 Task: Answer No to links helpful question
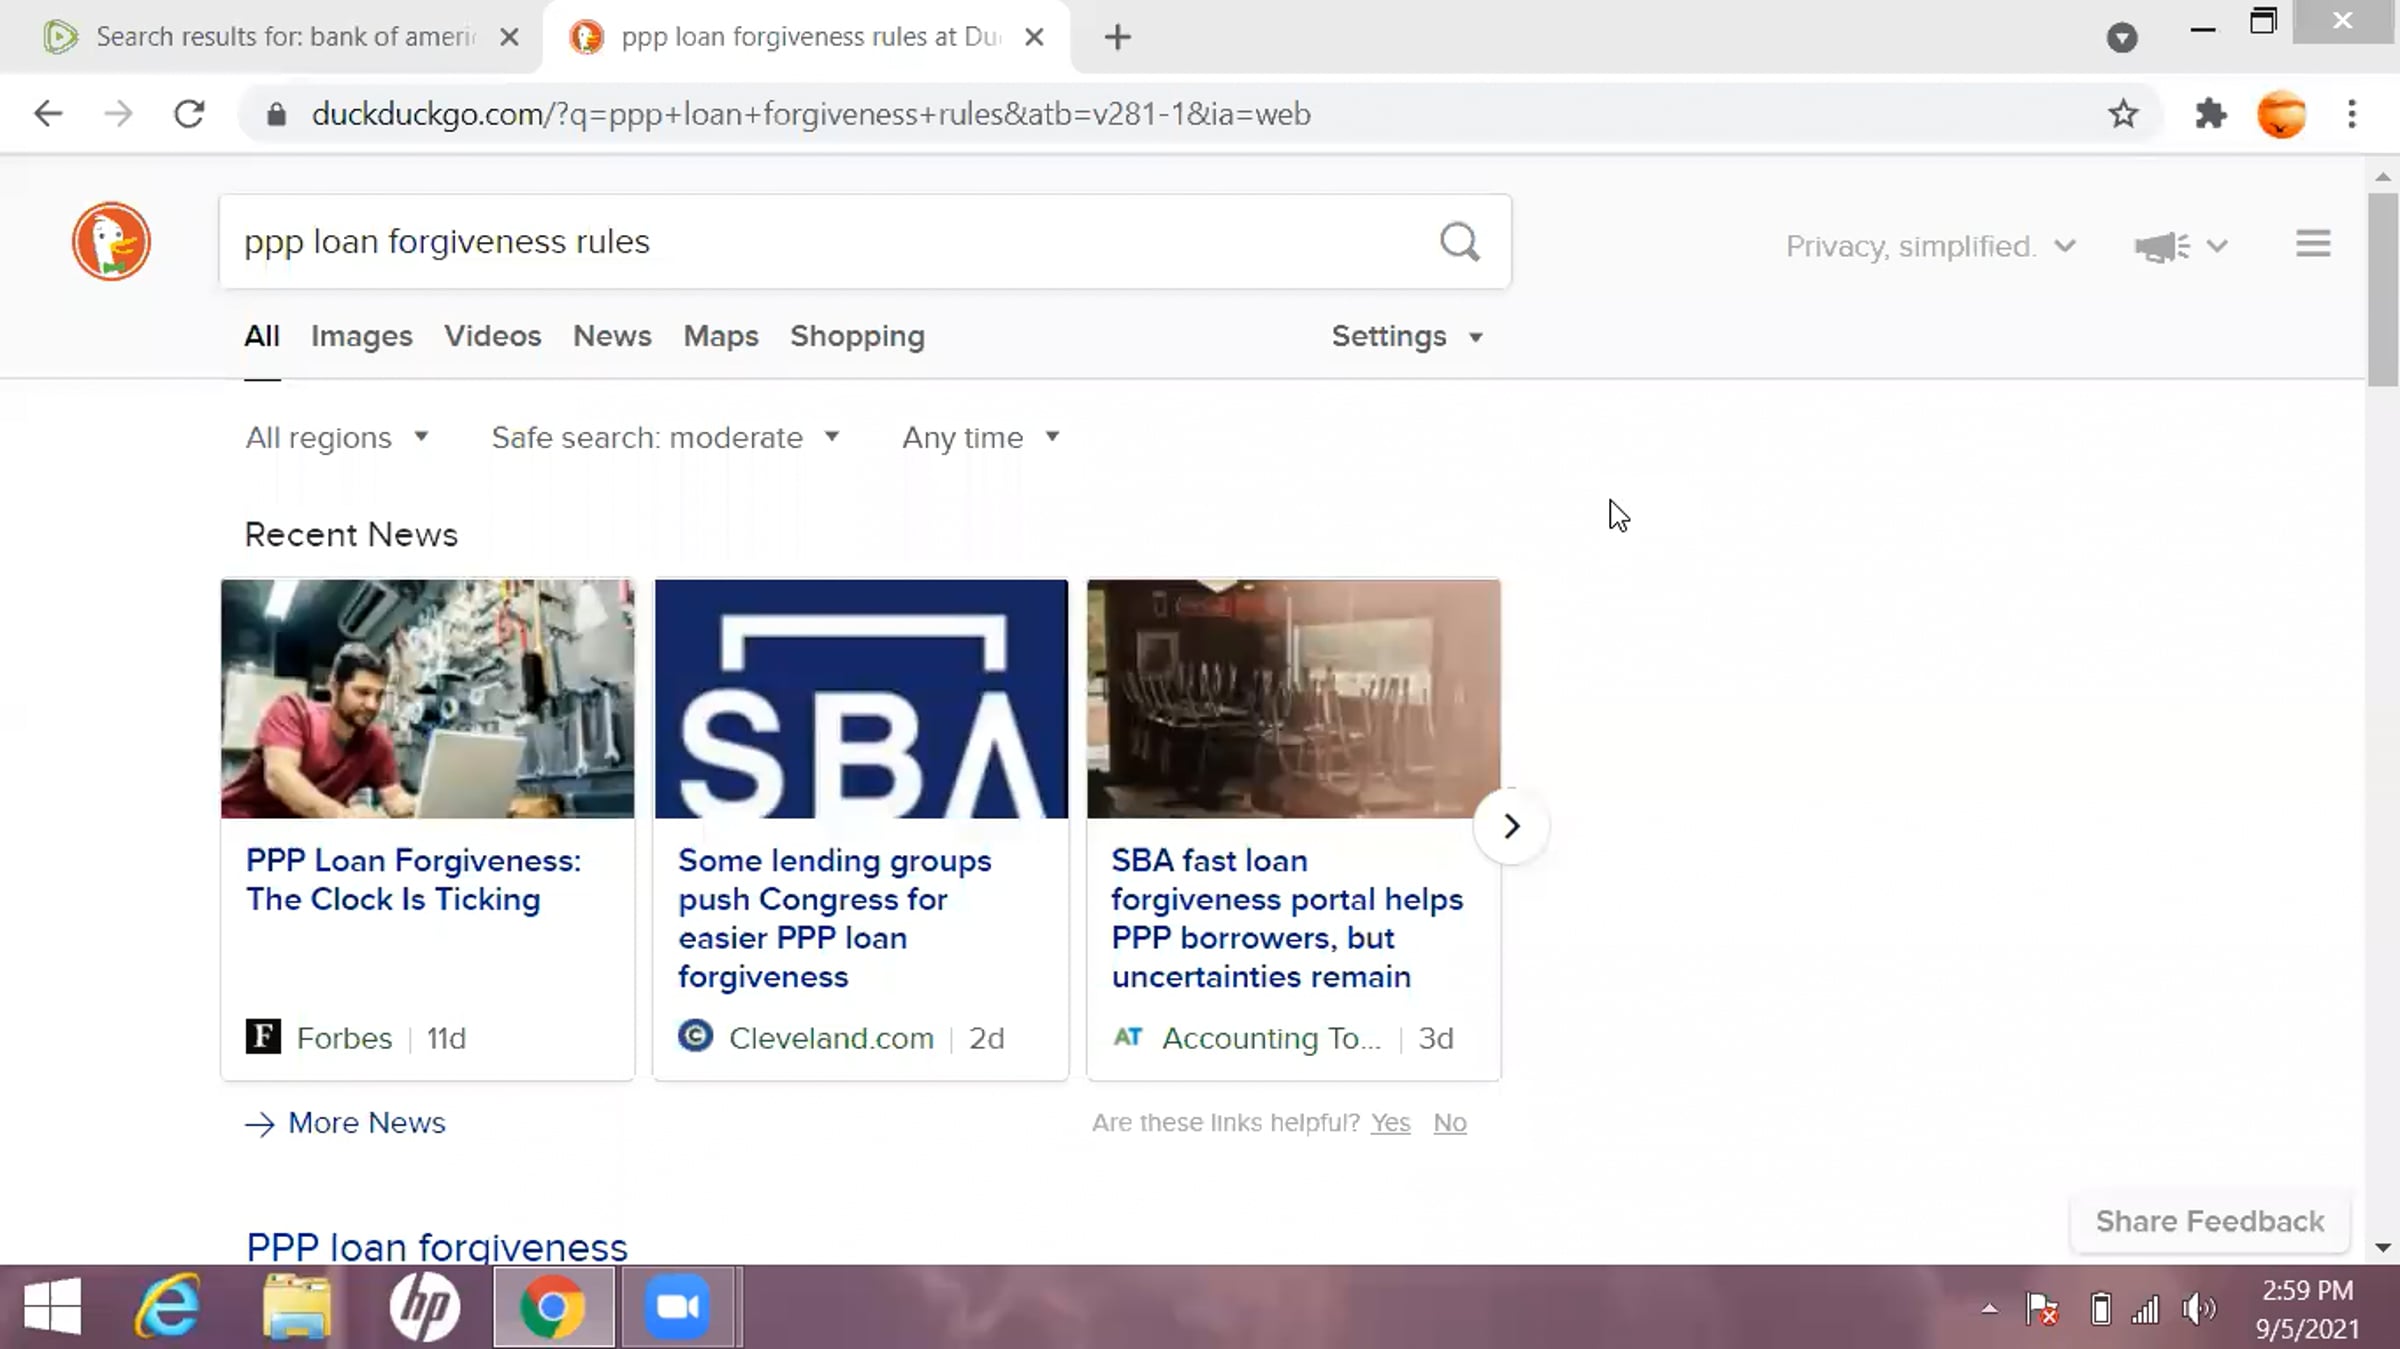[x=1450, y=1123]
